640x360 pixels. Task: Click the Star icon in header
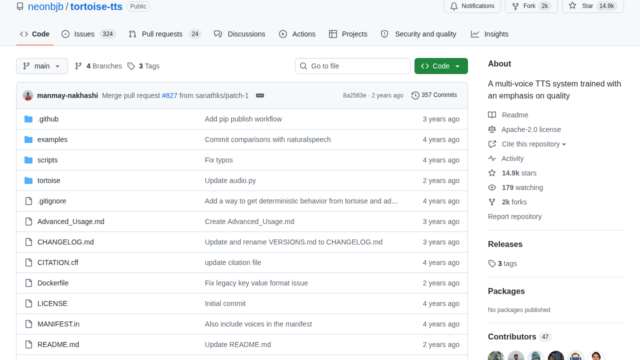[x=573, y=6]
